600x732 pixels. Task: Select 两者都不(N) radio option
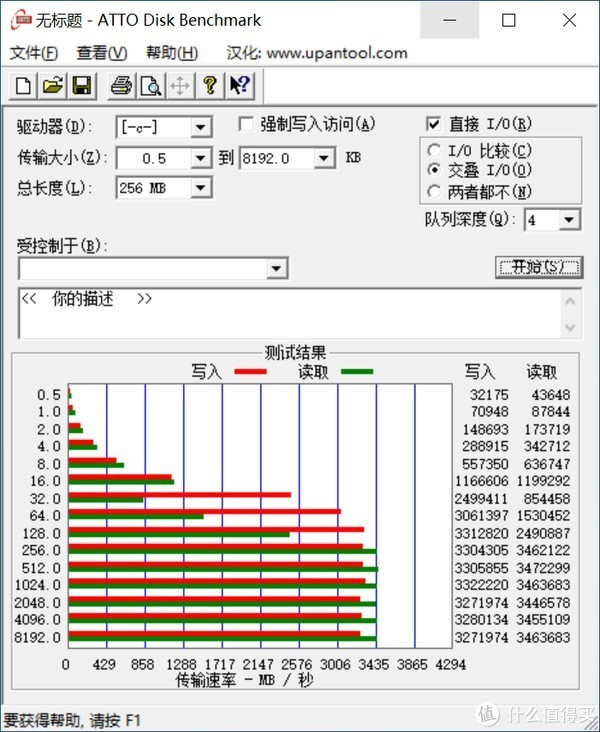(434, 191)
